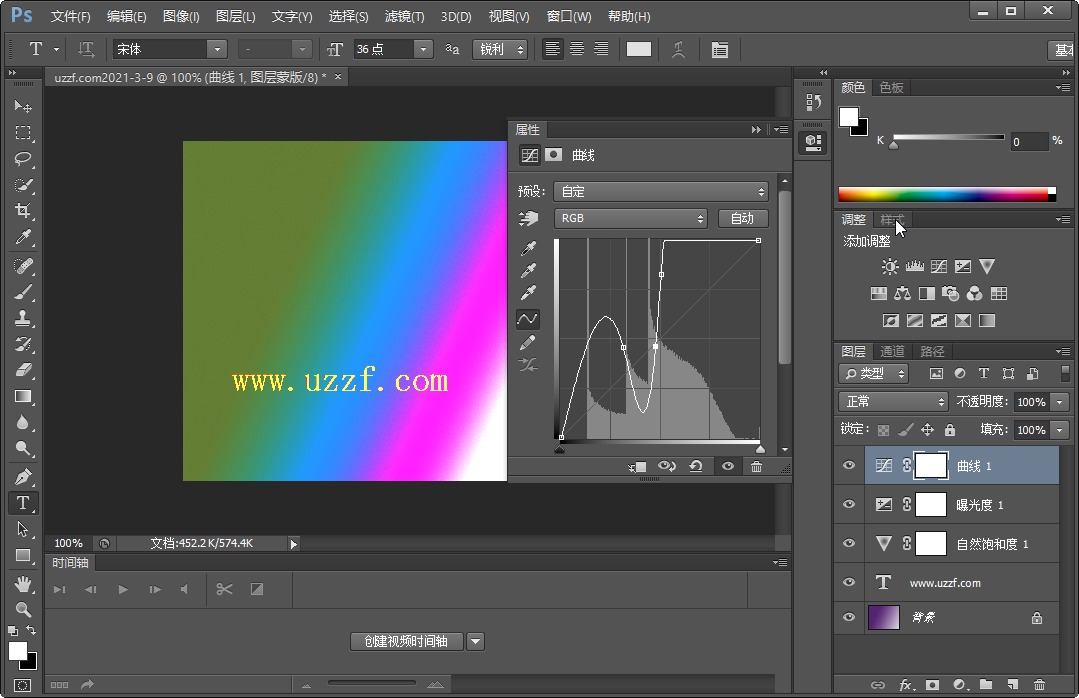Select left align text option
Viewport: 1079px width, 698px height.
click(552, 49)
